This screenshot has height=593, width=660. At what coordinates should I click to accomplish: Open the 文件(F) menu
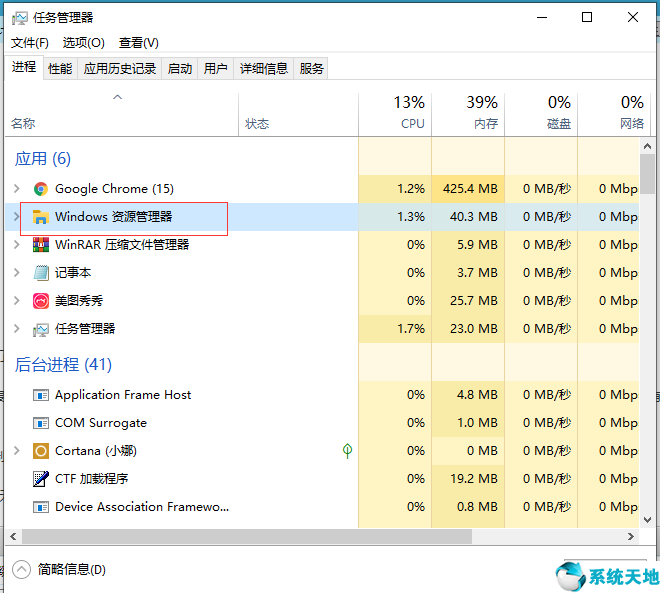30,43
